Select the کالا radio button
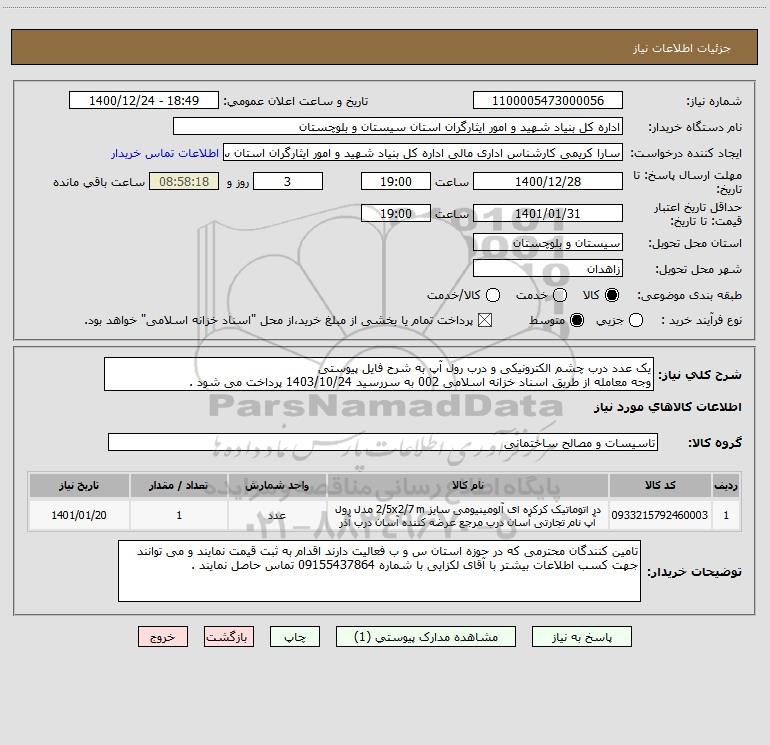The width and height of the screenshot is (770, 745). pyautogui.click(x=612, y=295)
